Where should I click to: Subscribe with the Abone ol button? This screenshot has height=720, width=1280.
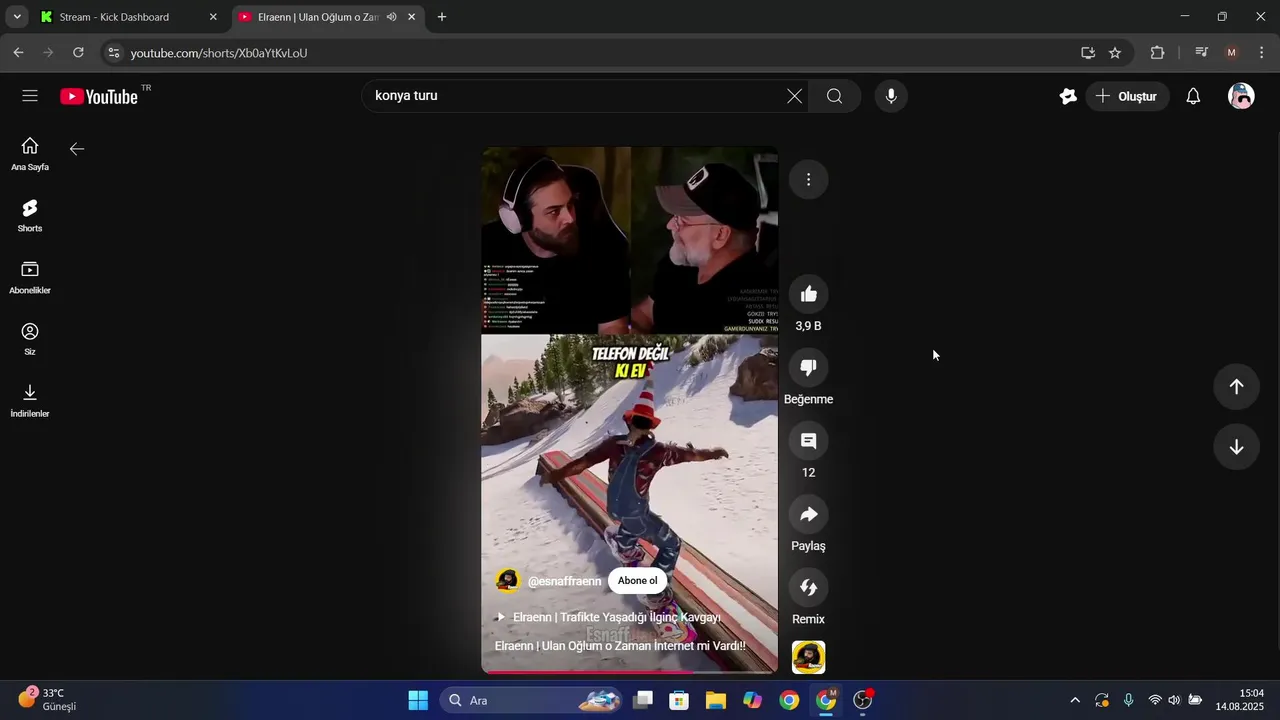point(638,581)
